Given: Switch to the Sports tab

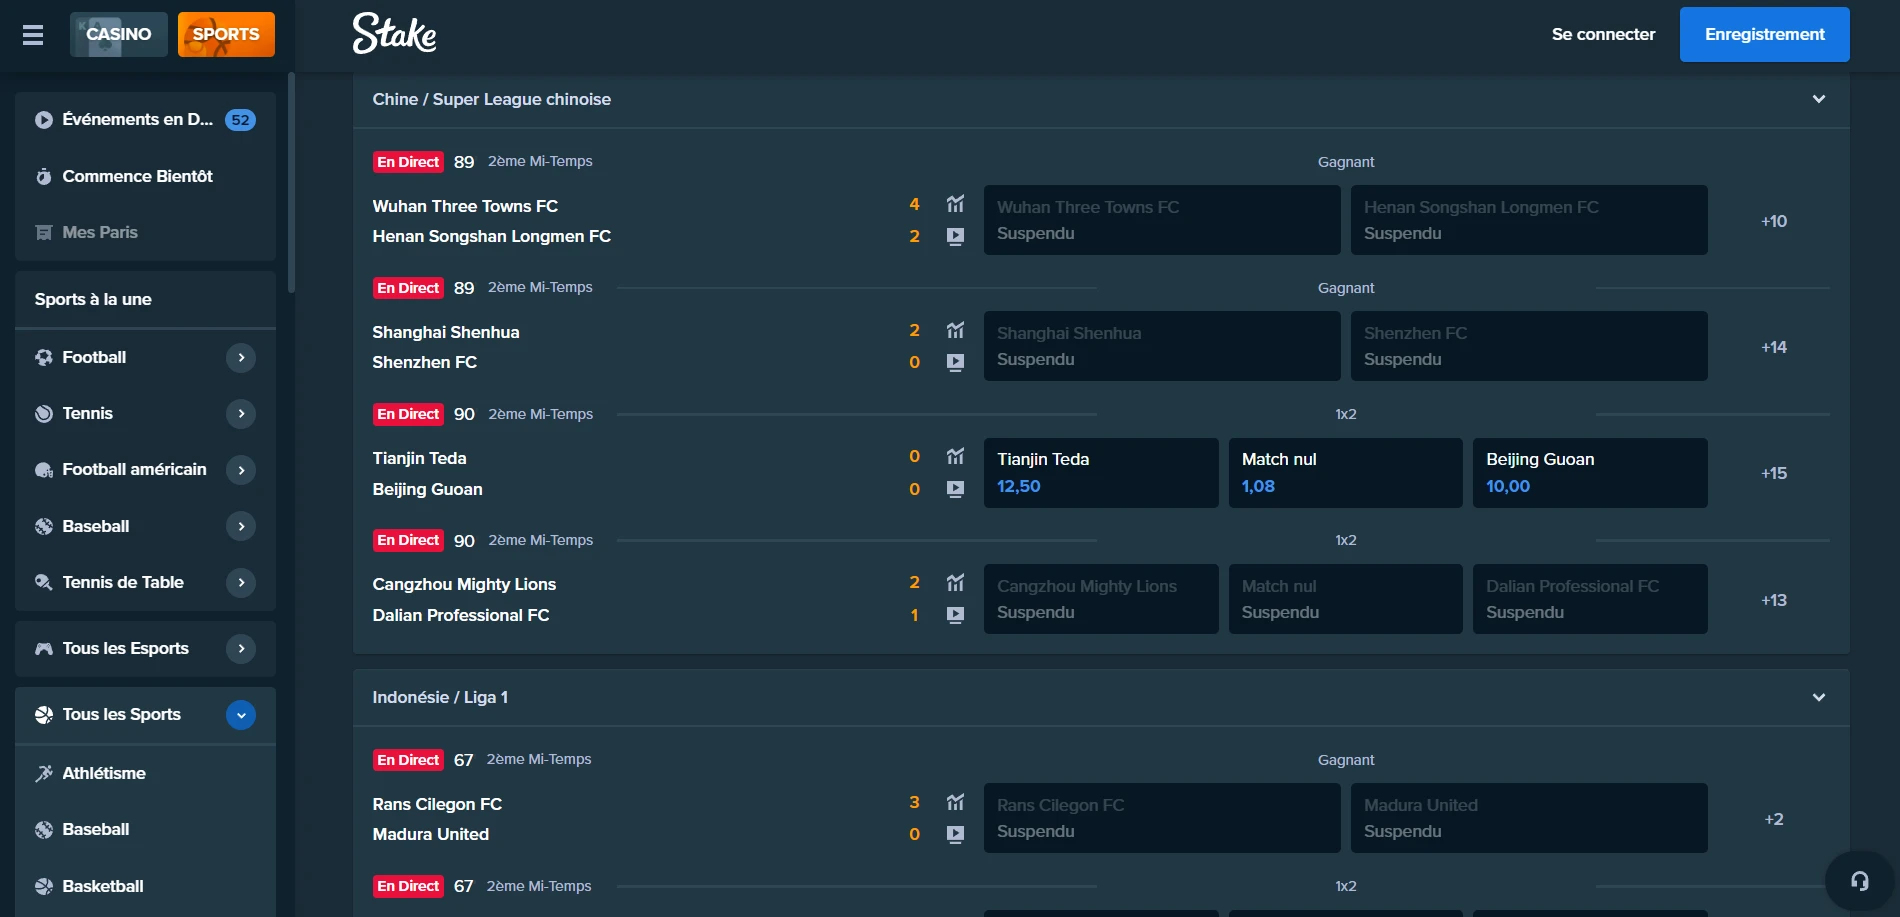Looking at the screenshot, I should tap(226, 34).
